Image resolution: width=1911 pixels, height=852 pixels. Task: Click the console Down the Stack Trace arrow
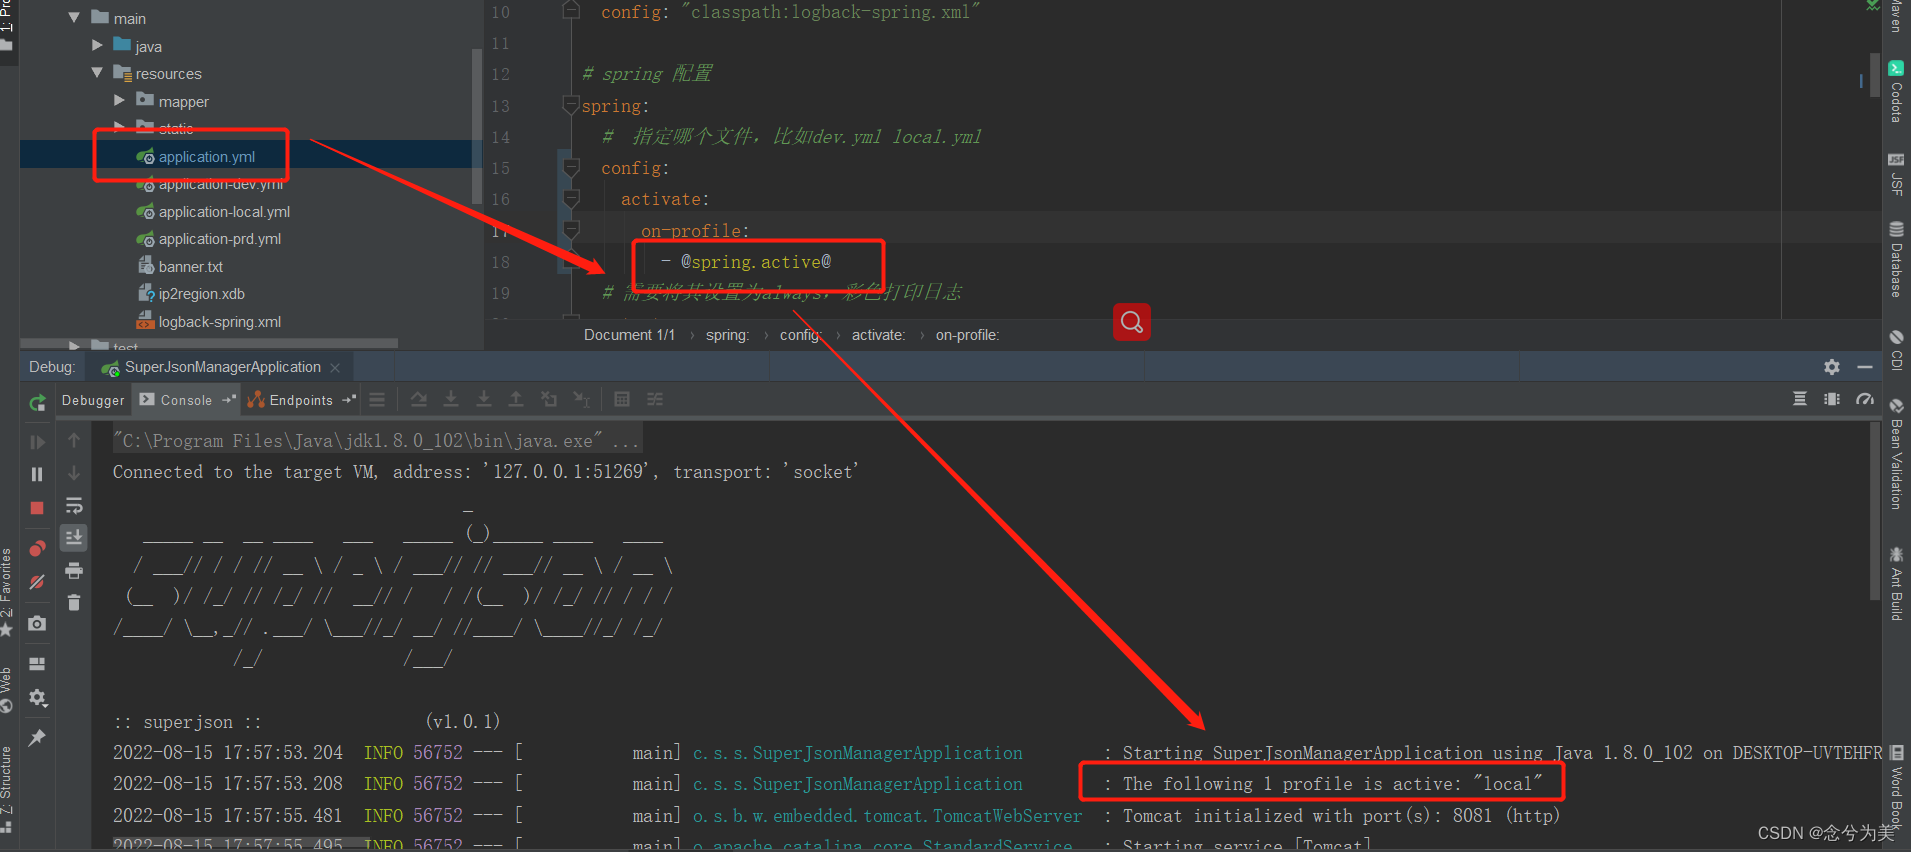click(x=74, y=473)
